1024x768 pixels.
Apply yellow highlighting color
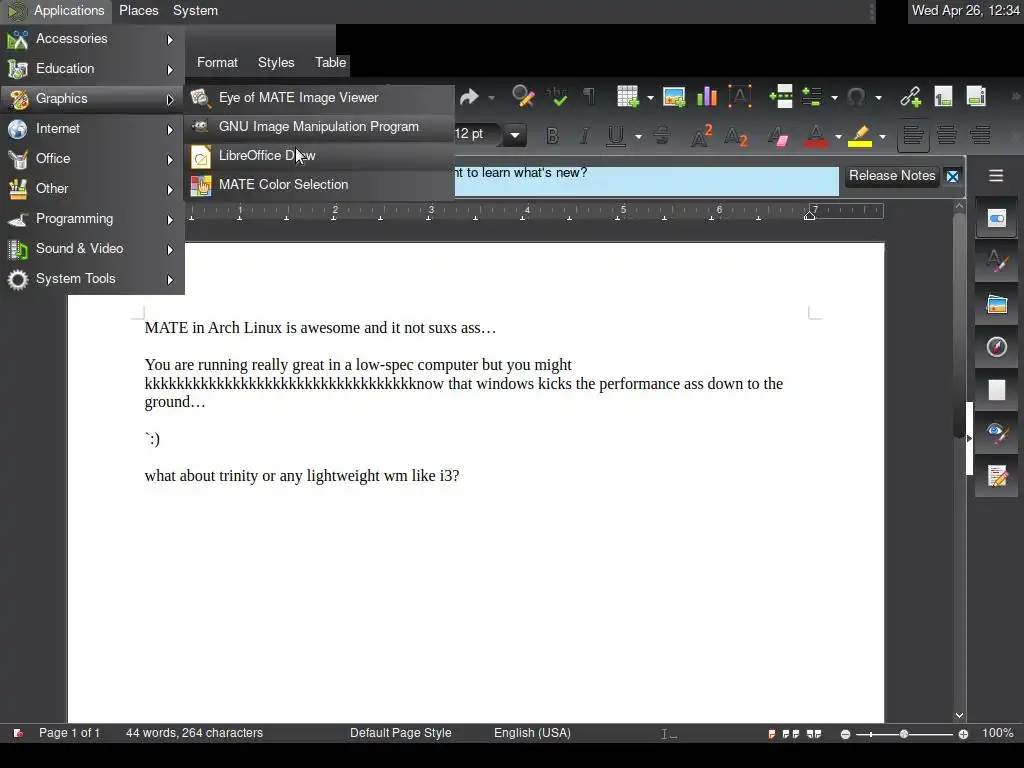coord(860,136)
